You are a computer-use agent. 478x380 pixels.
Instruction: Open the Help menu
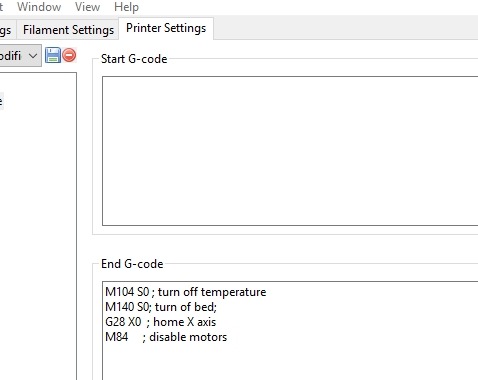126,7
